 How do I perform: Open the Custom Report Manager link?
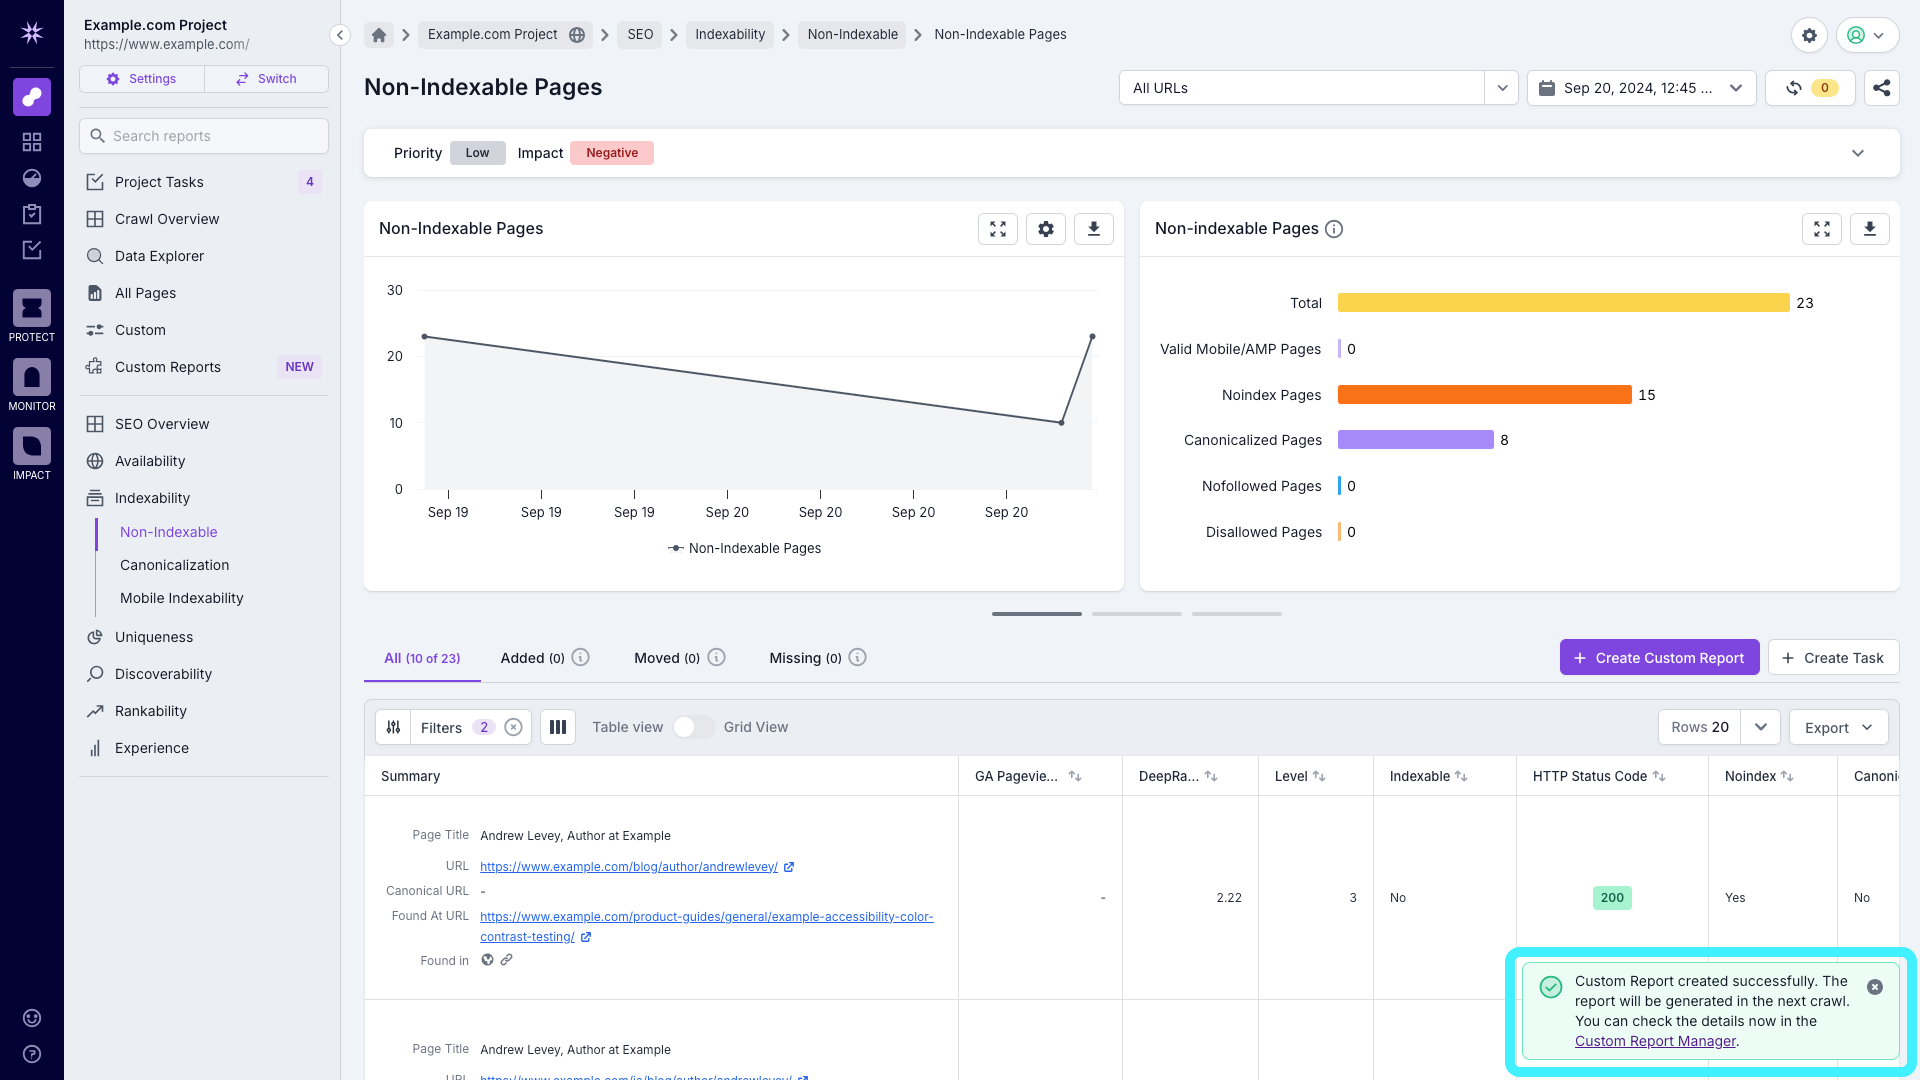point(1655,1041)
